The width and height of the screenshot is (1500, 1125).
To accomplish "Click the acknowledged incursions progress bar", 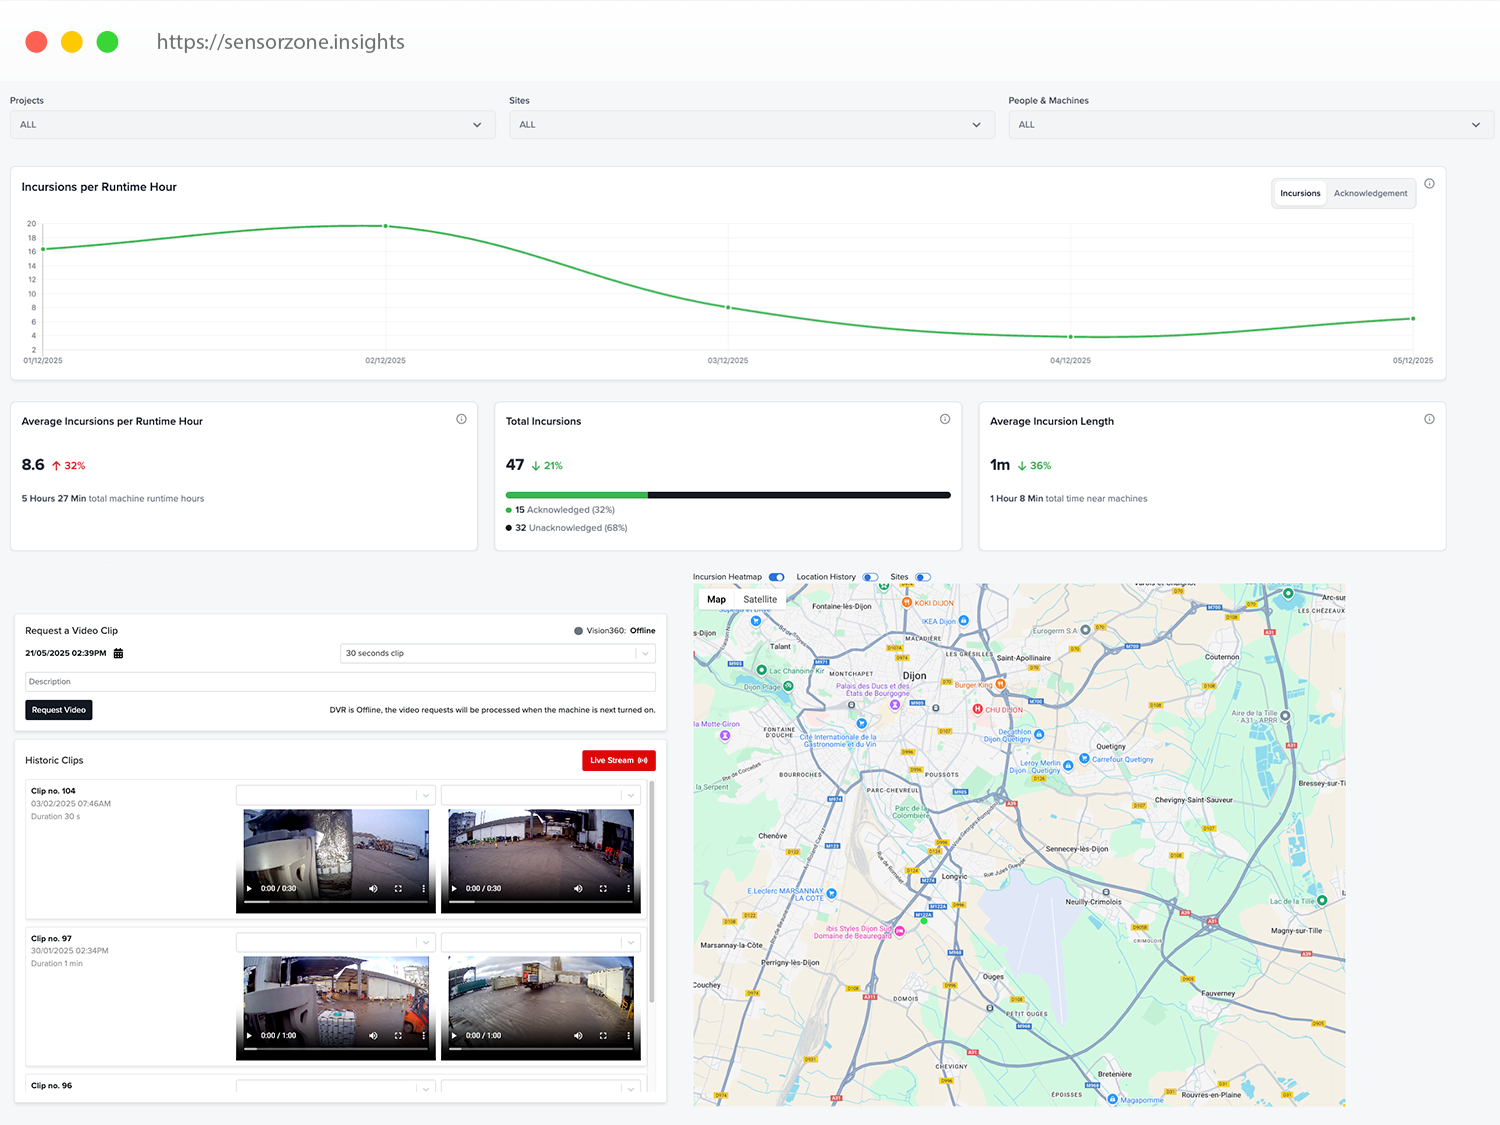I will pyautogui.click(x=577, y=495).
